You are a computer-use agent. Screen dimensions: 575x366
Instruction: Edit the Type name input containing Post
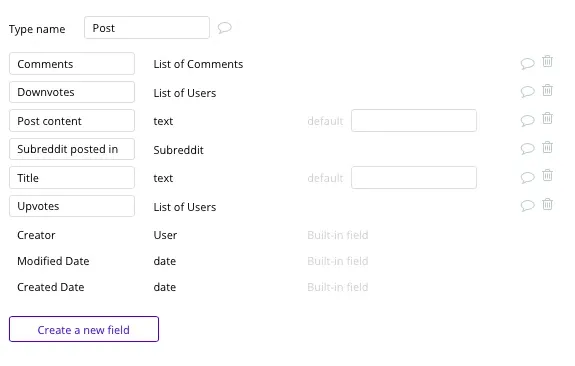pyautogui.click(x=147, y=28)
